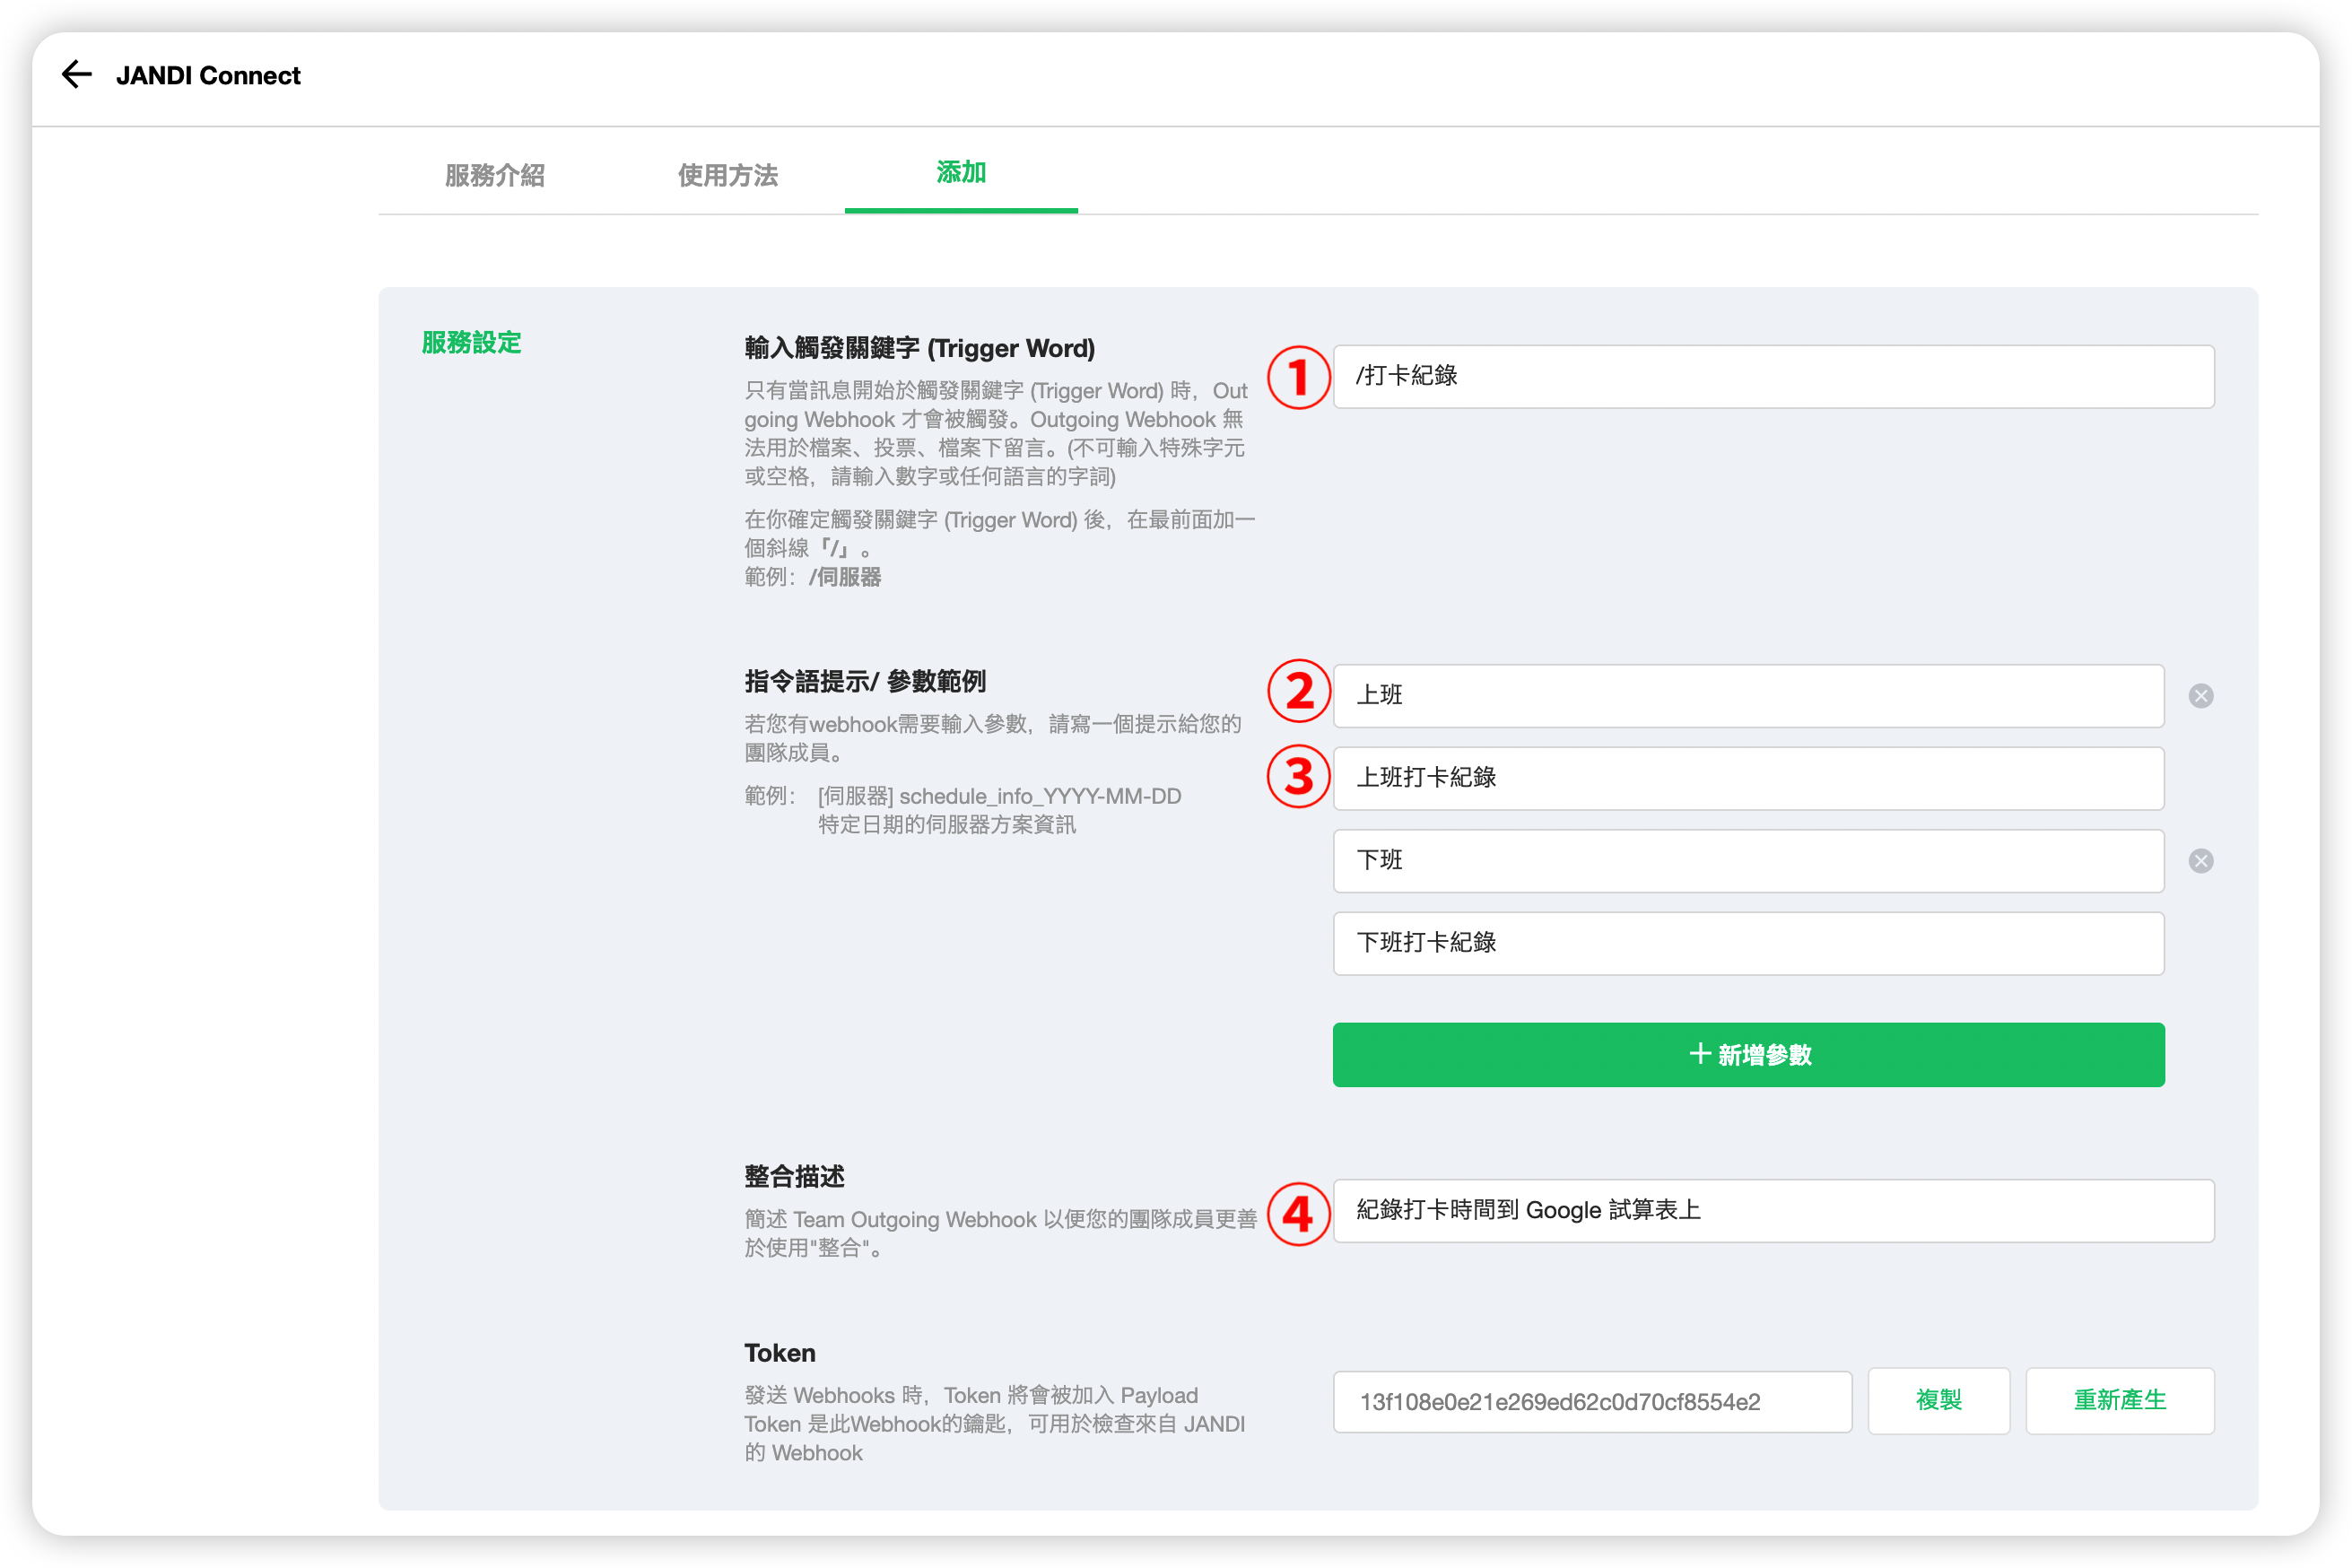This screenshot has width=2352, height=1568.
Task: Click 重新產生 to regenerate the token
Action: (2119, 1400)
